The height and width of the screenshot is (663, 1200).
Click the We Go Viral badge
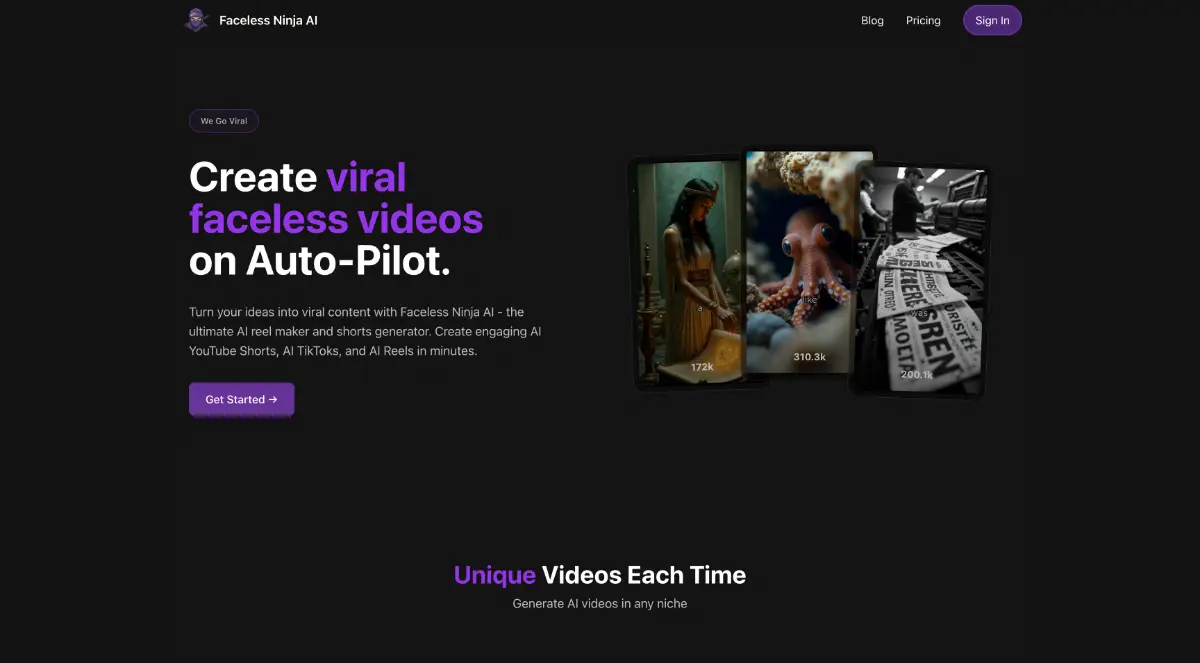click(x=224, y=121)
